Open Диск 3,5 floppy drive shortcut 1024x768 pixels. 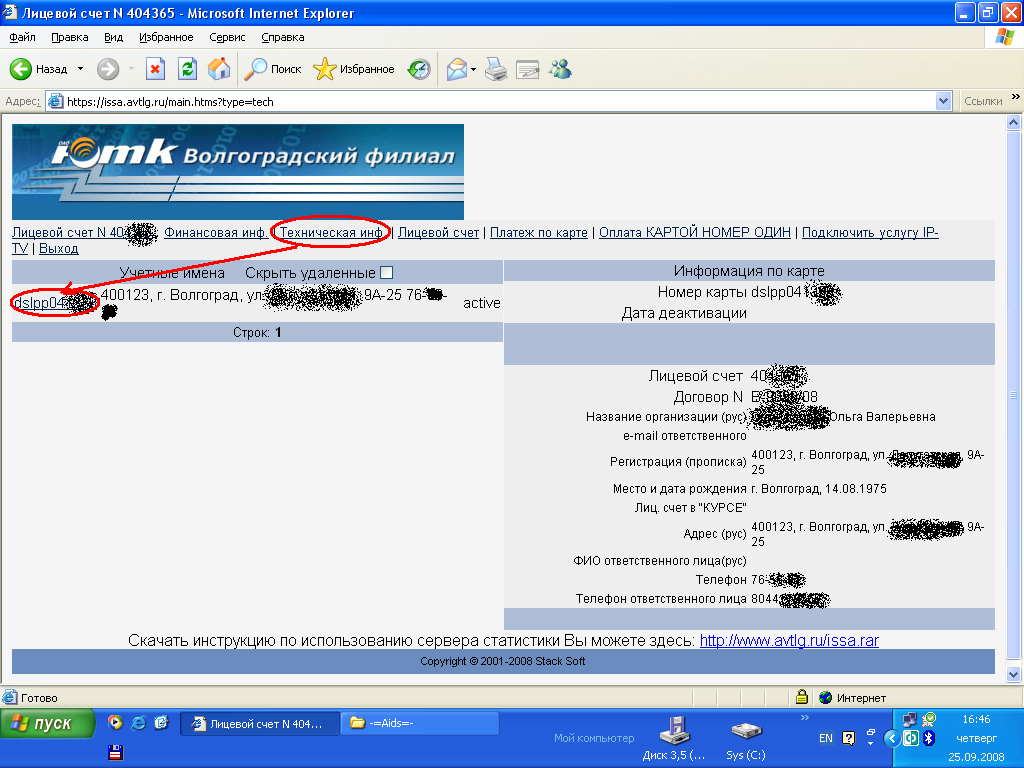pyautogui.click(x=673, y=739)
